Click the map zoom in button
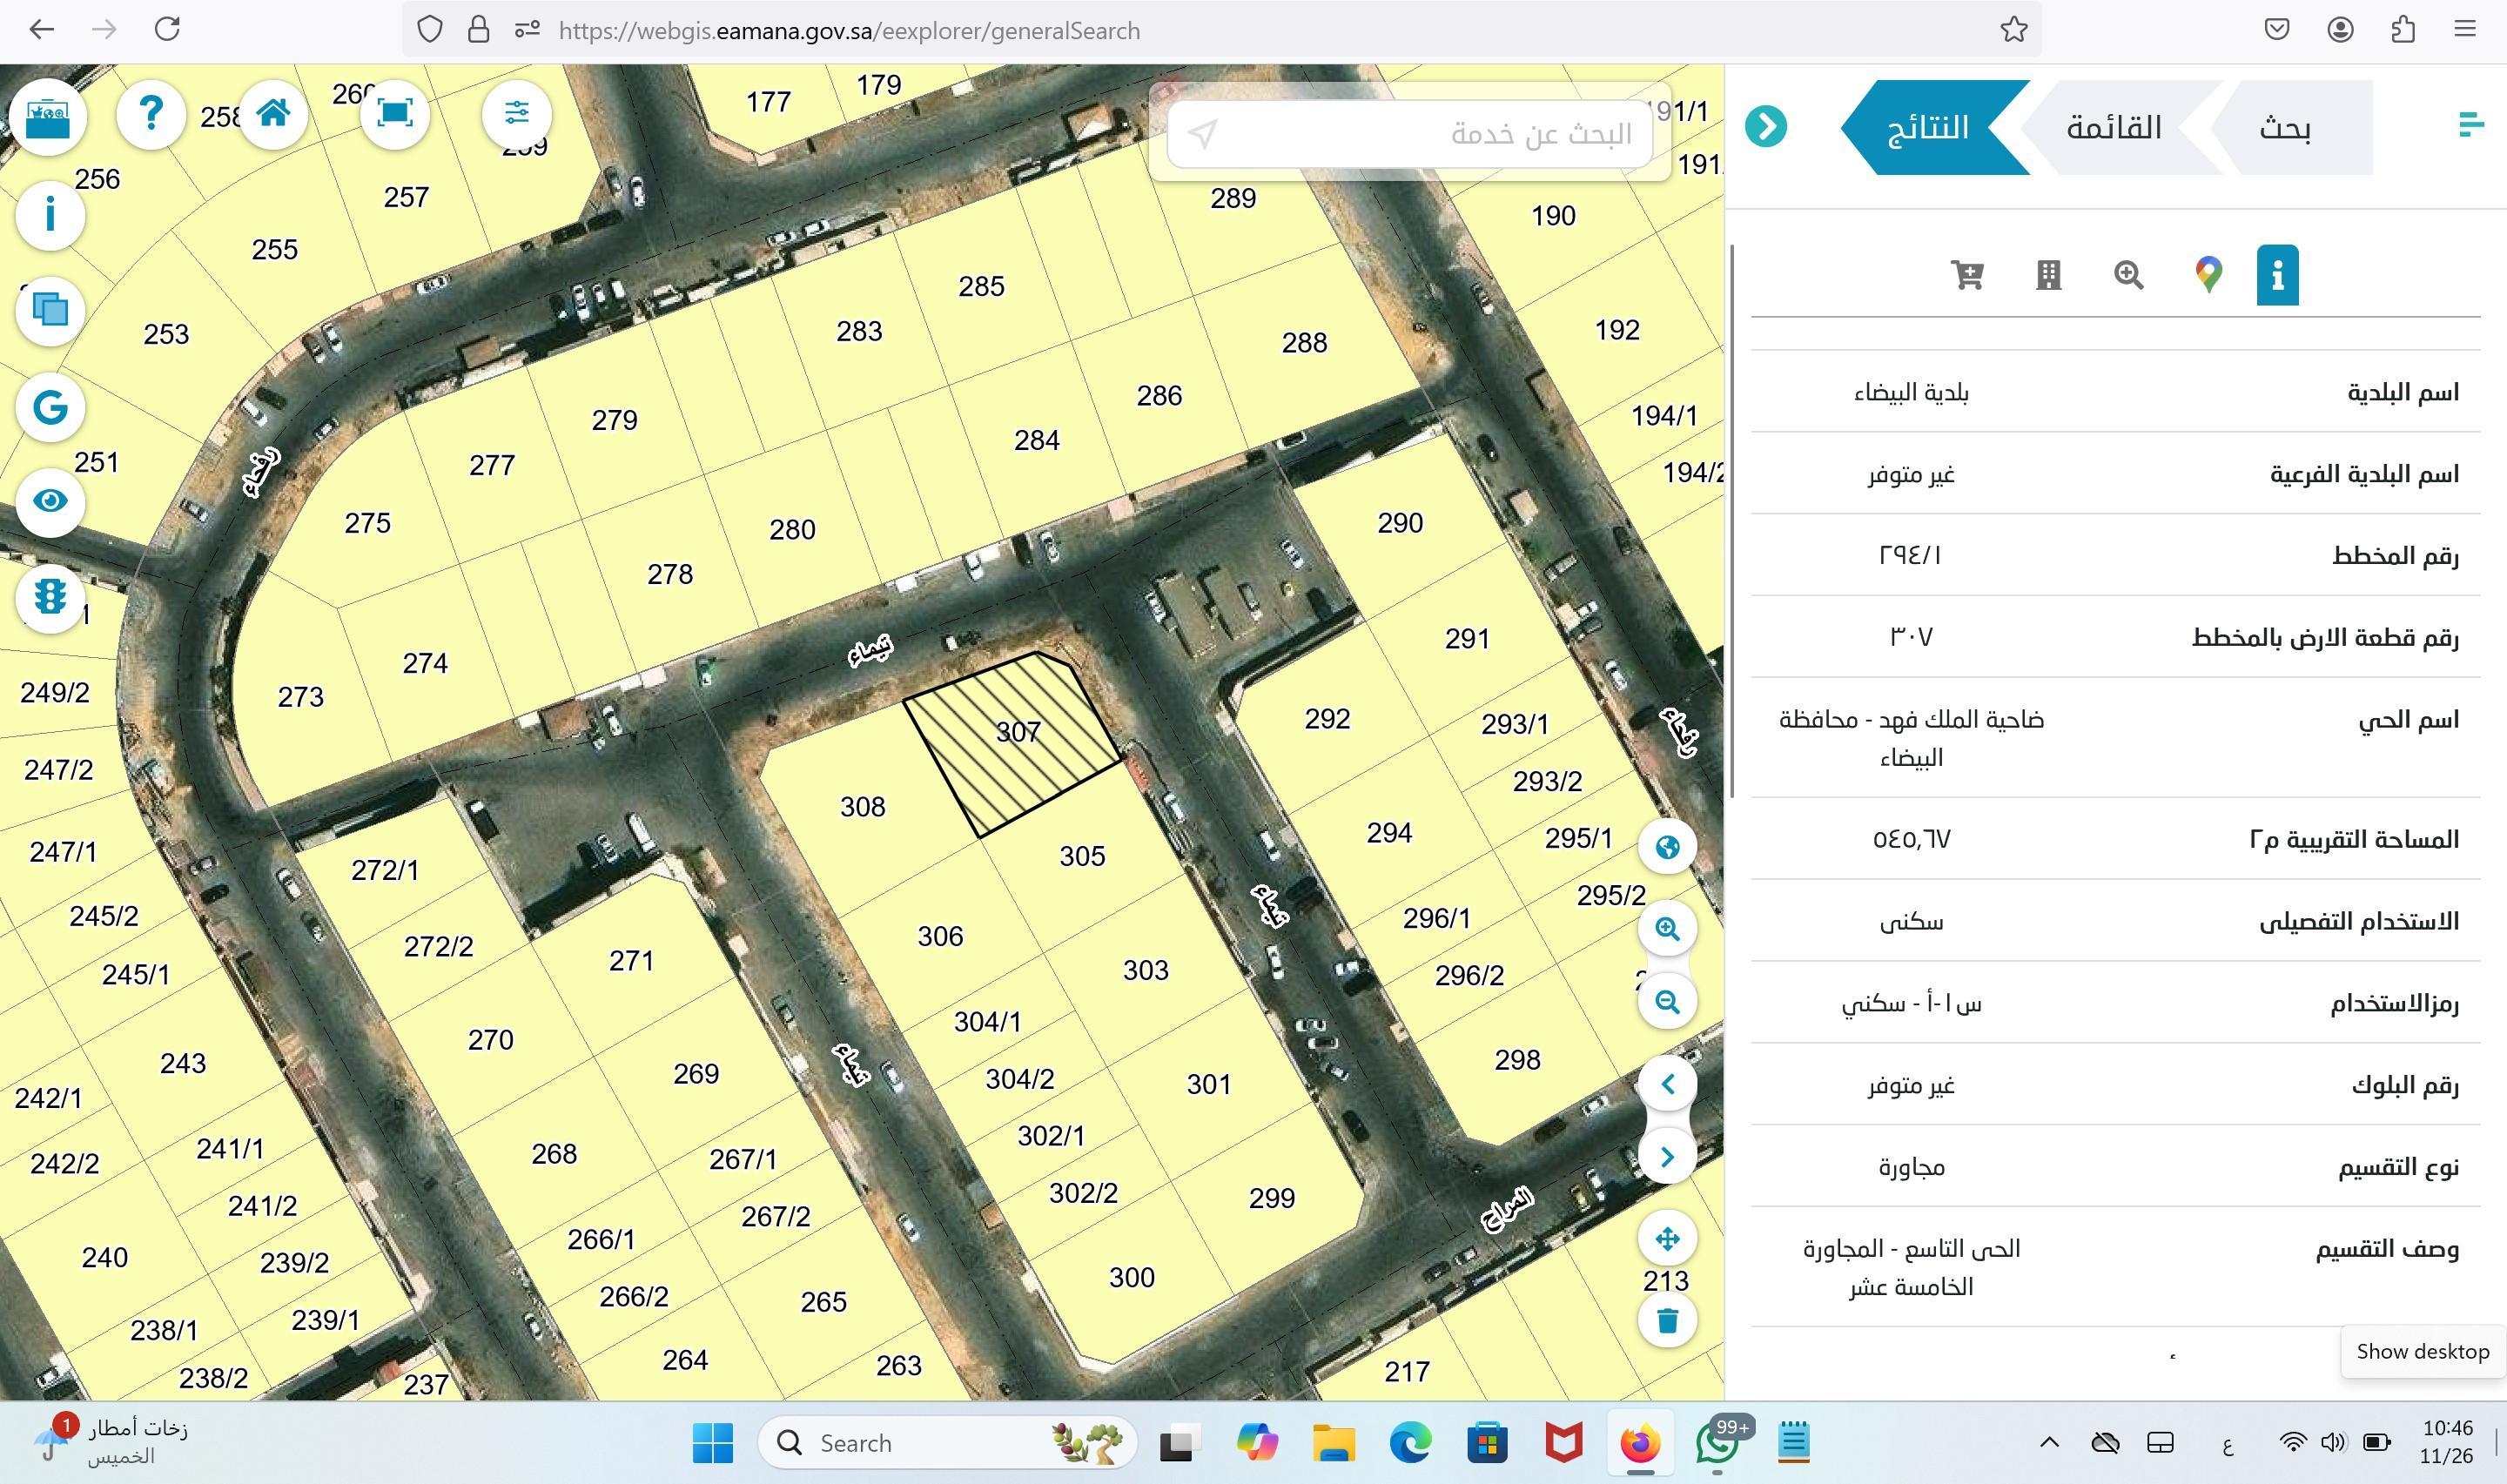This screenshot has height=1484, width=2507. tap(1667, 929)
